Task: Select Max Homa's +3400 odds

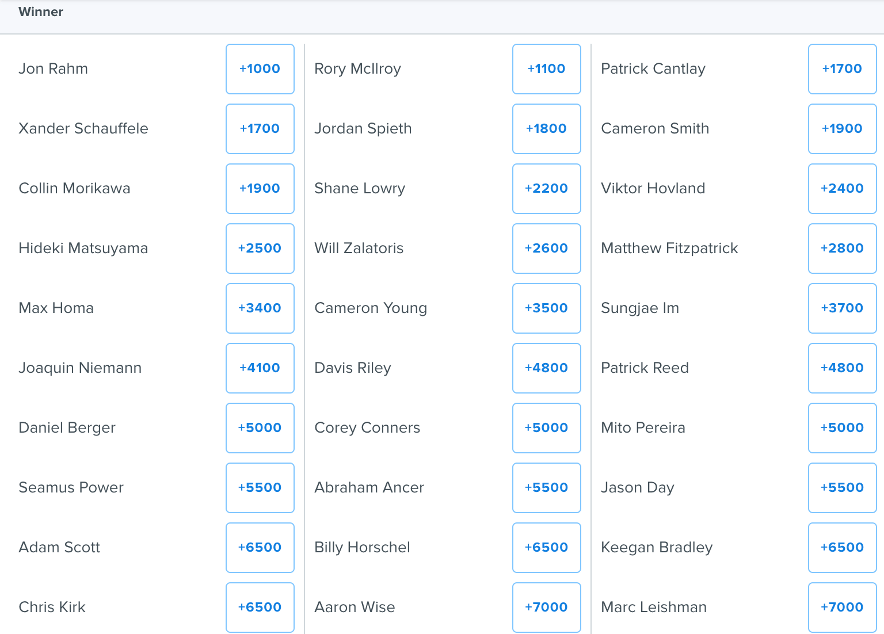Action: tap(260, 308)
